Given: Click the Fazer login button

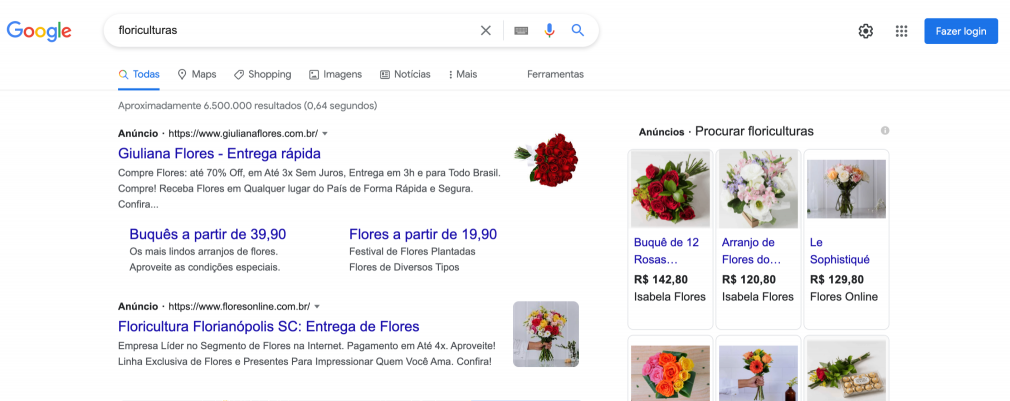Looking at the screenshot, I should (x=961, y=31).
